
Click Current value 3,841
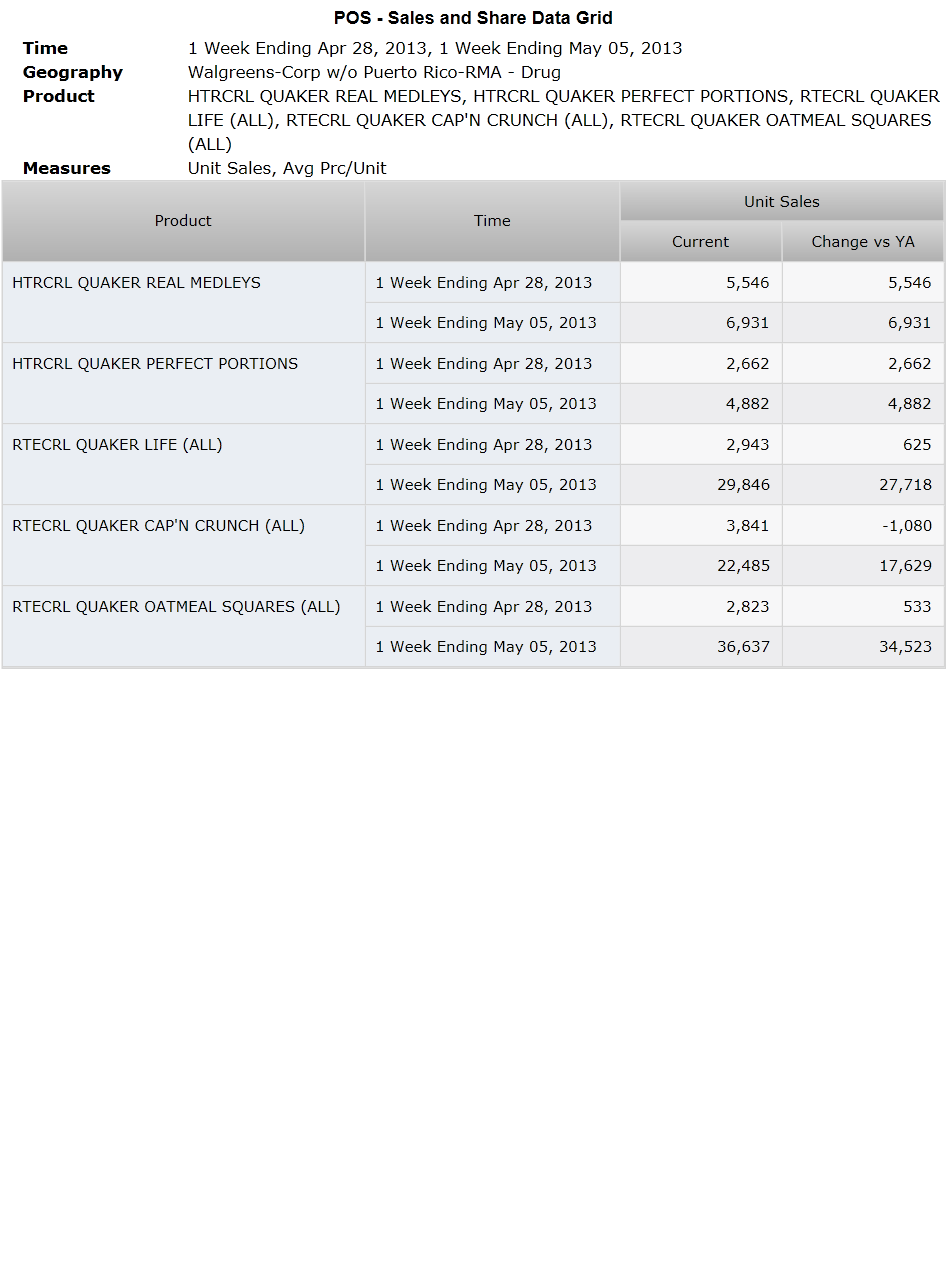[x=701, y=525]
